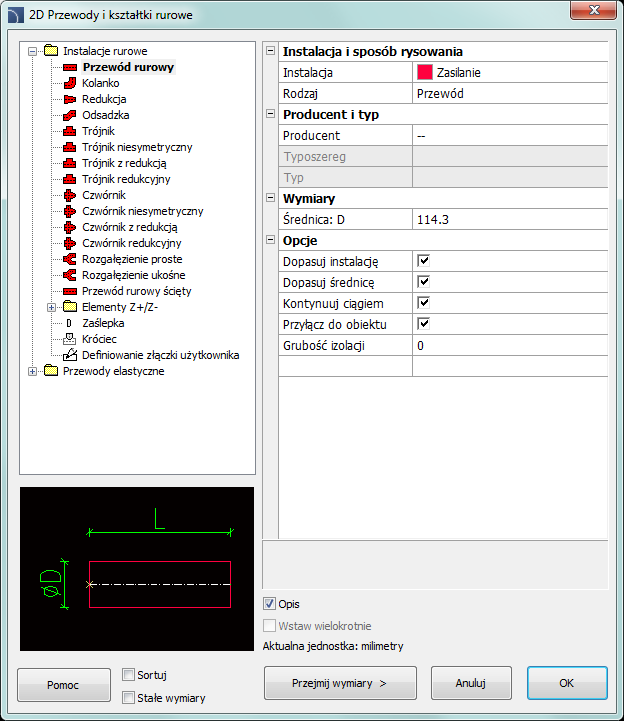The width and height of the screenshot is (624, 721).
Task: Confirm with the OK button
Action: (x=567, y=683)
